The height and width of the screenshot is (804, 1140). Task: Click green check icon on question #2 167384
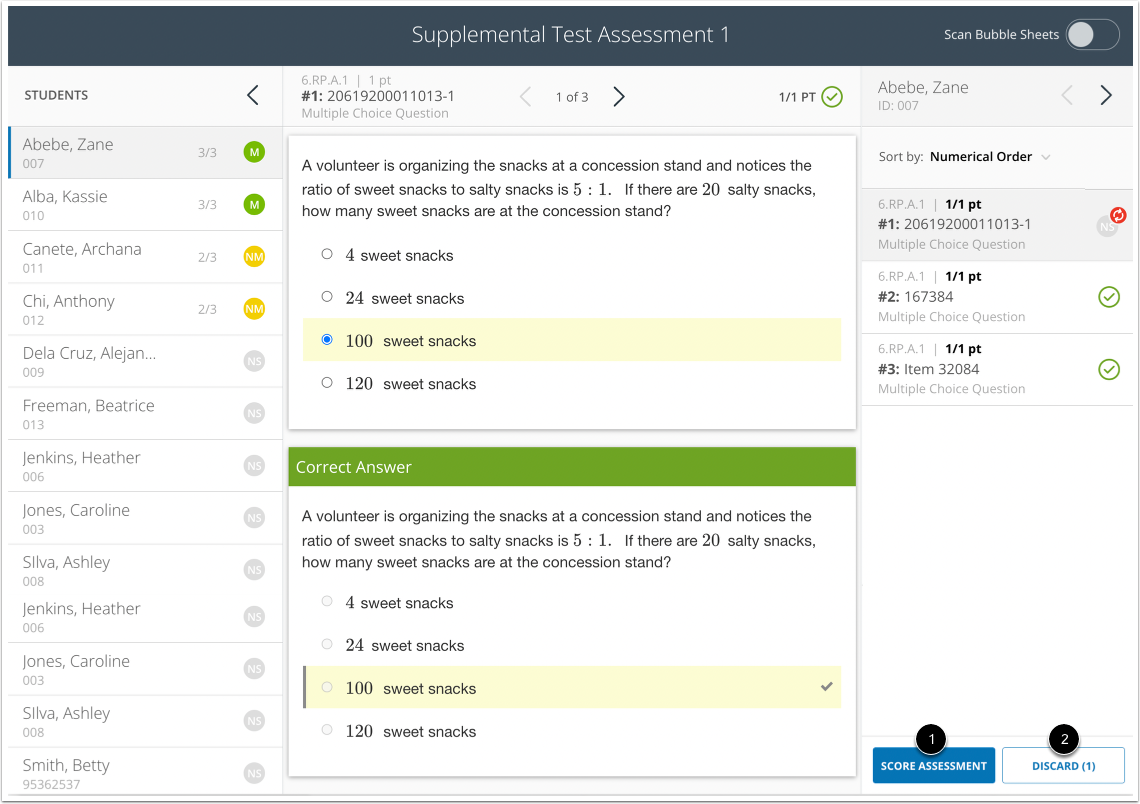(1109, 297)
